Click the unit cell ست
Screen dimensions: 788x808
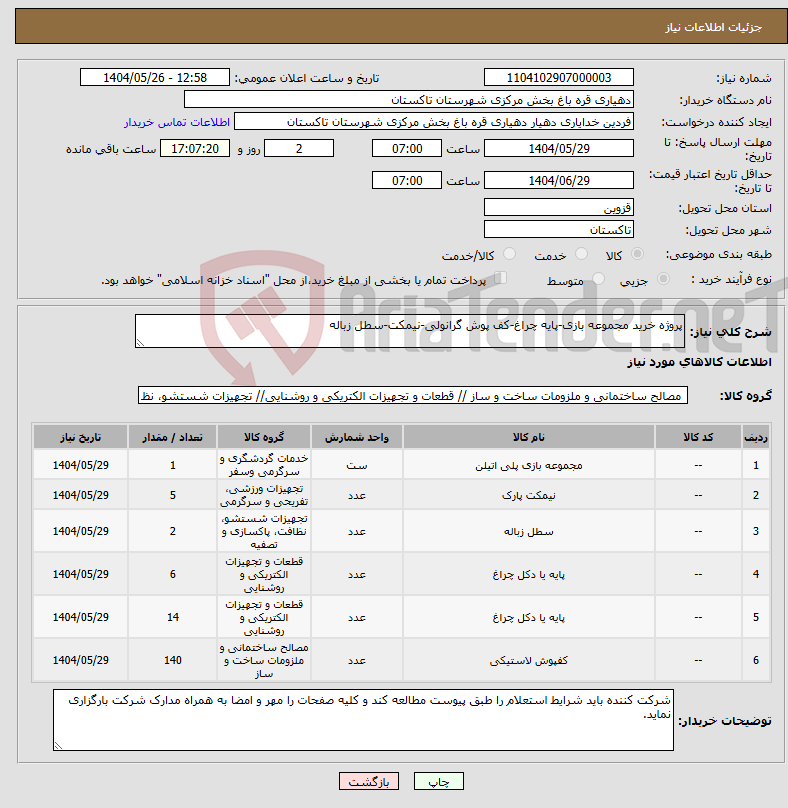click(x=357, y=465)
